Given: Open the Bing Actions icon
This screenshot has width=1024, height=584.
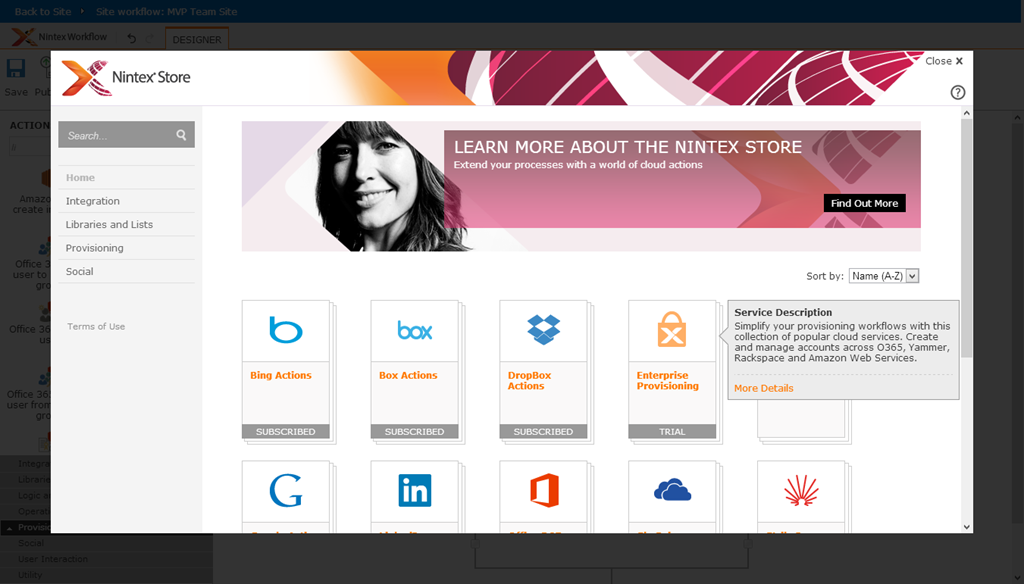Looking at the screenshot, I should (x=285, y=330).
